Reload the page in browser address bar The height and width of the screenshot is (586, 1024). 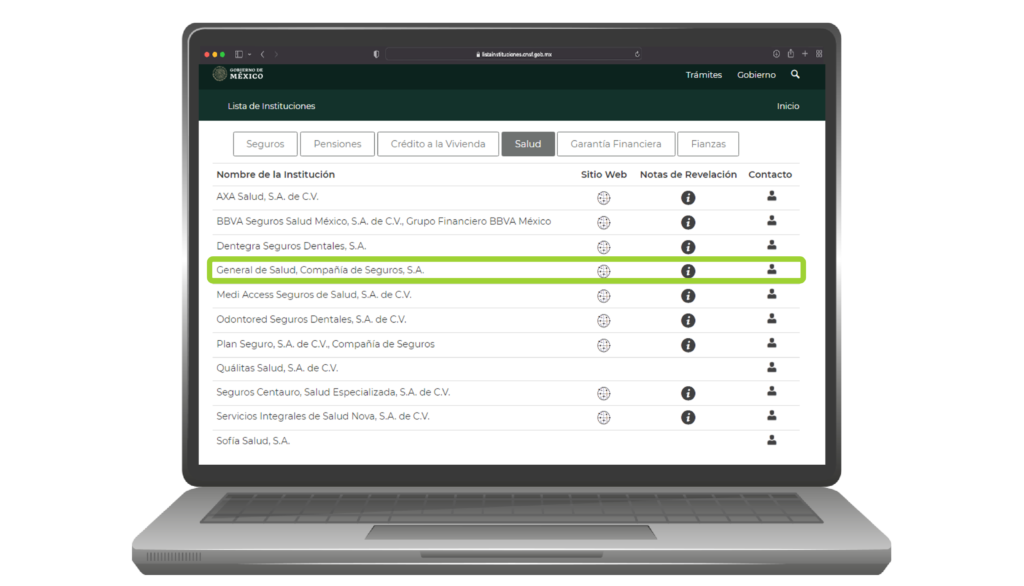point(637,54)
